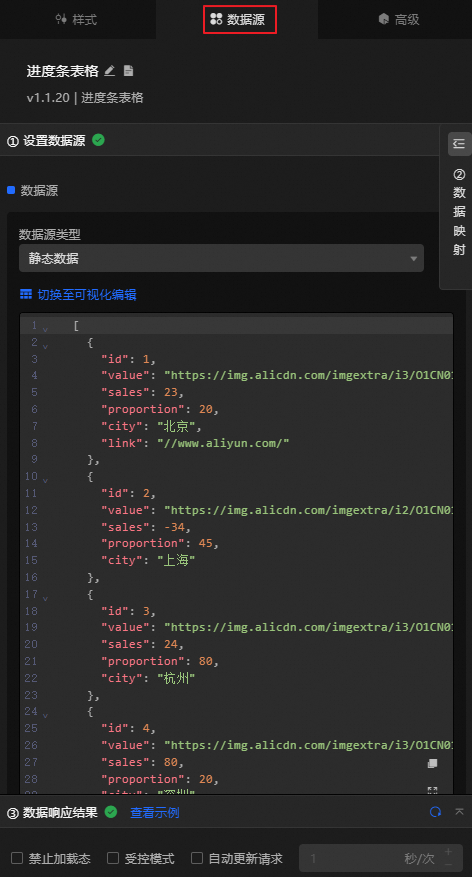
Task: Switch to the 样式 tab
Action: 77,20
